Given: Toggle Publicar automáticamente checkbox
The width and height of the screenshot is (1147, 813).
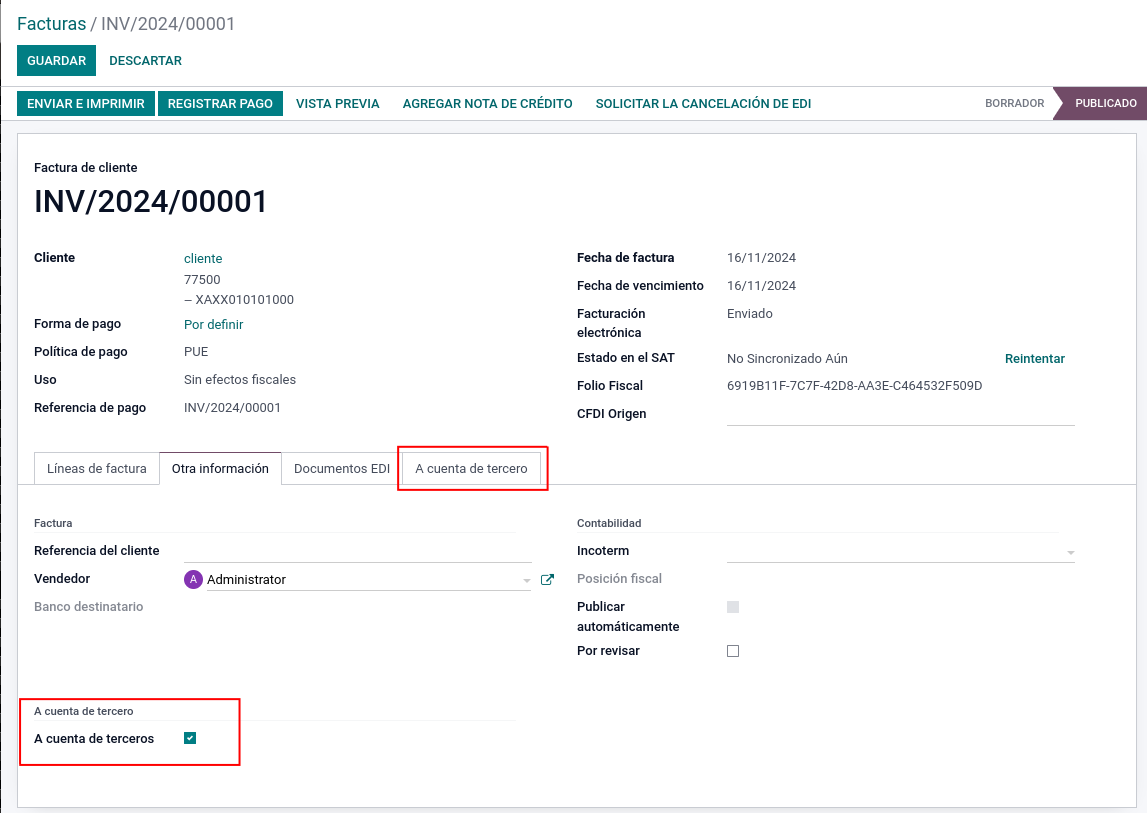Looking at the screenshot, I should 733,607.
